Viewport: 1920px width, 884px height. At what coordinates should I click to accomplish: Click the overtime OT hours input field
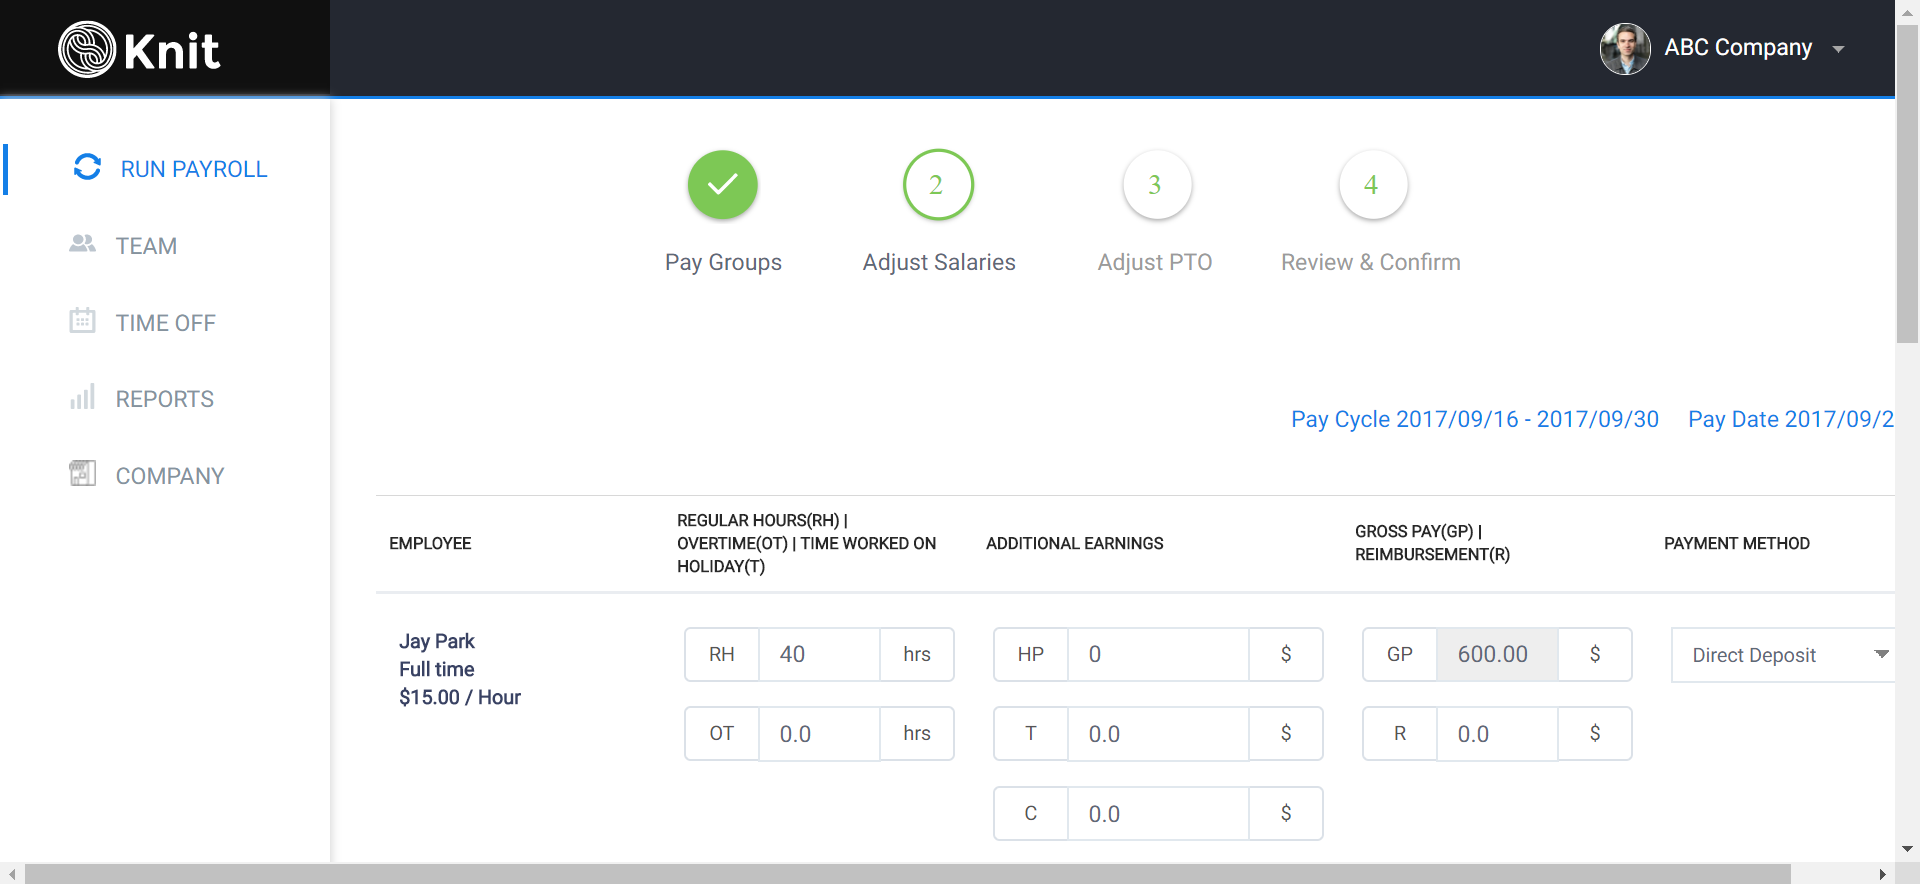[x=819, y=734]
